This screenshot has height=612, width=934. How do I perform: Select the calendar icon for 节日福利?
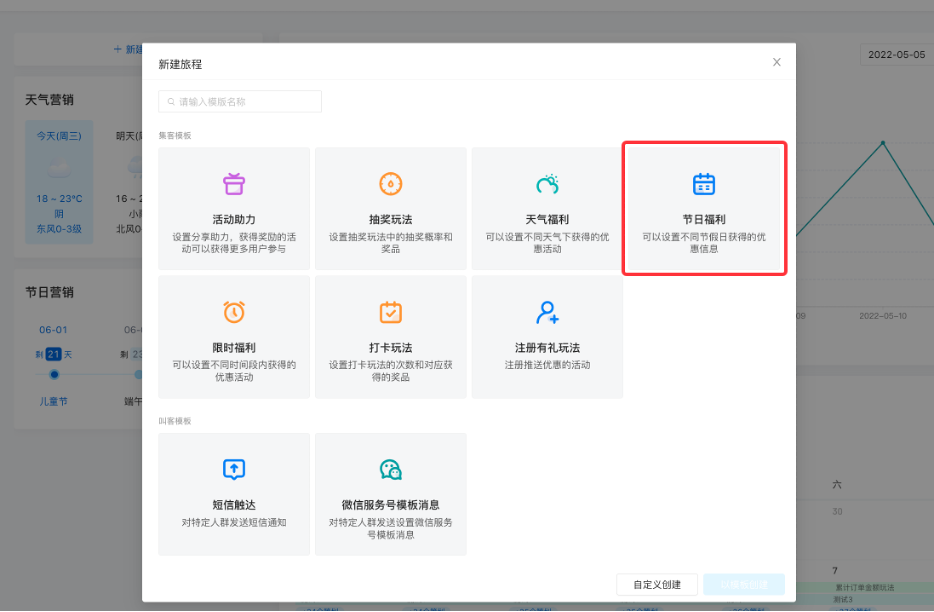(x=704, y=184)
